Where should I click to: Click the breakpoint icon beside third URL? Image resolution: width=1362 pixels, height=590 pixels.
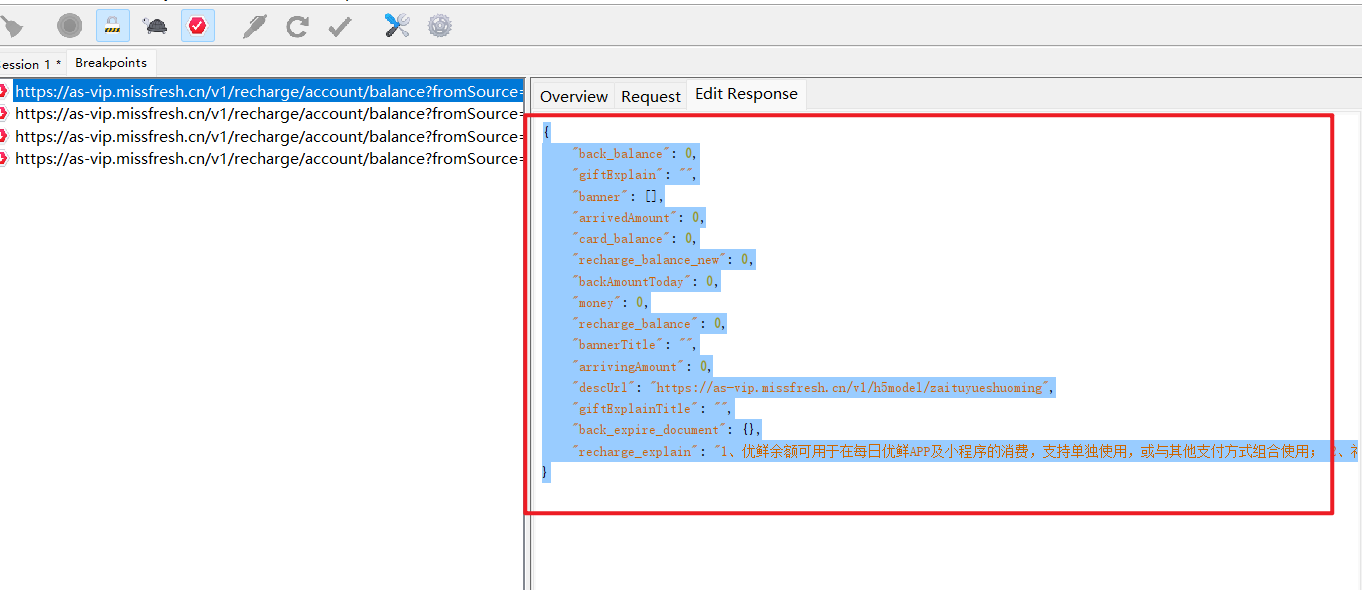click(x=4, y=136)
